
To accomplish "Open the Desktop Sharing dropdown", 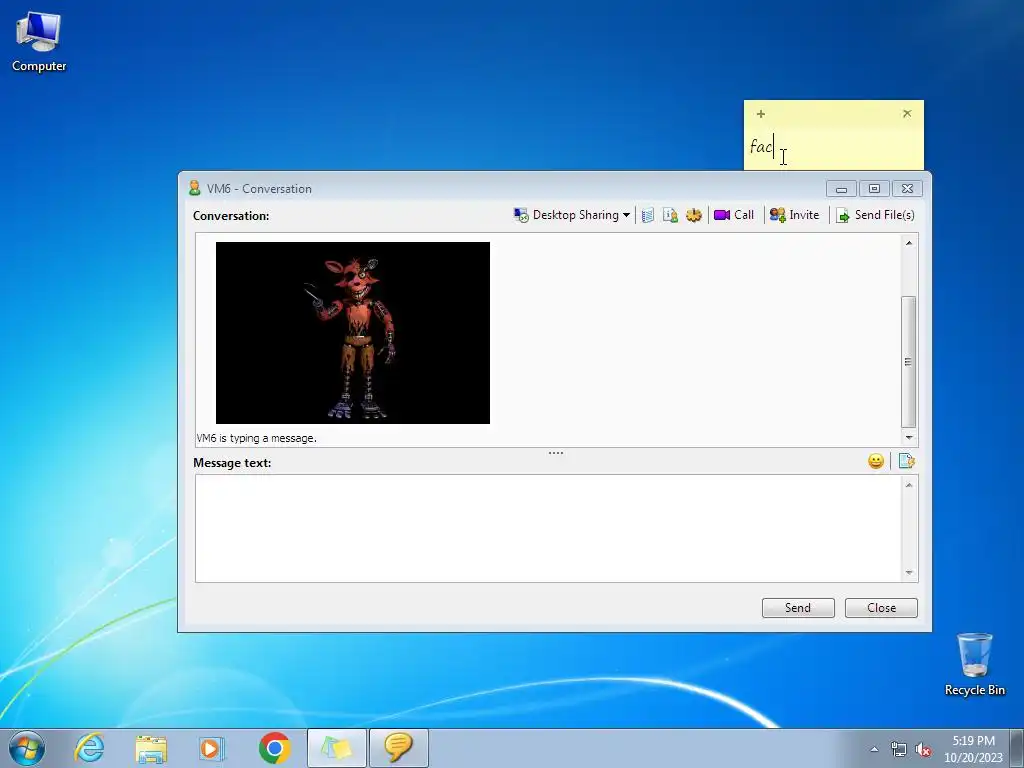I will coord(571,215).
